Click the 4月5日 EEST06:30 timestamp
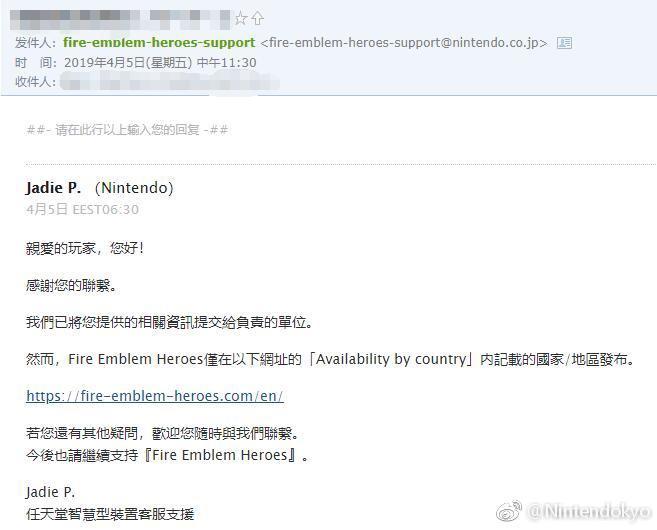This screenshot has width=657, height=530. [x=82, y=209]
